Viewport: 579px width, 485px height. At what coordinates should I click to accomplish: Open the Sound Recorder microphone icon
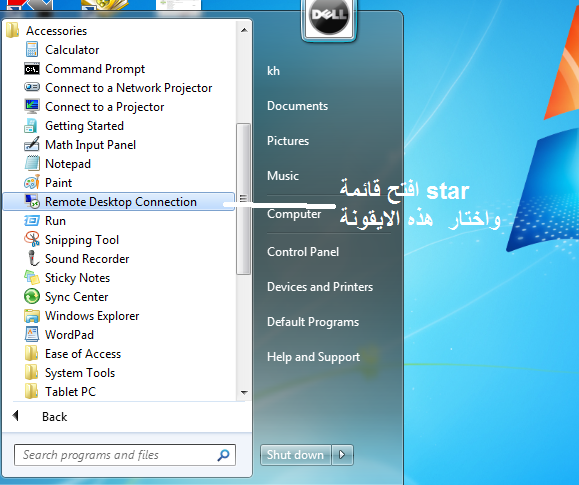(x=32, y=259)
